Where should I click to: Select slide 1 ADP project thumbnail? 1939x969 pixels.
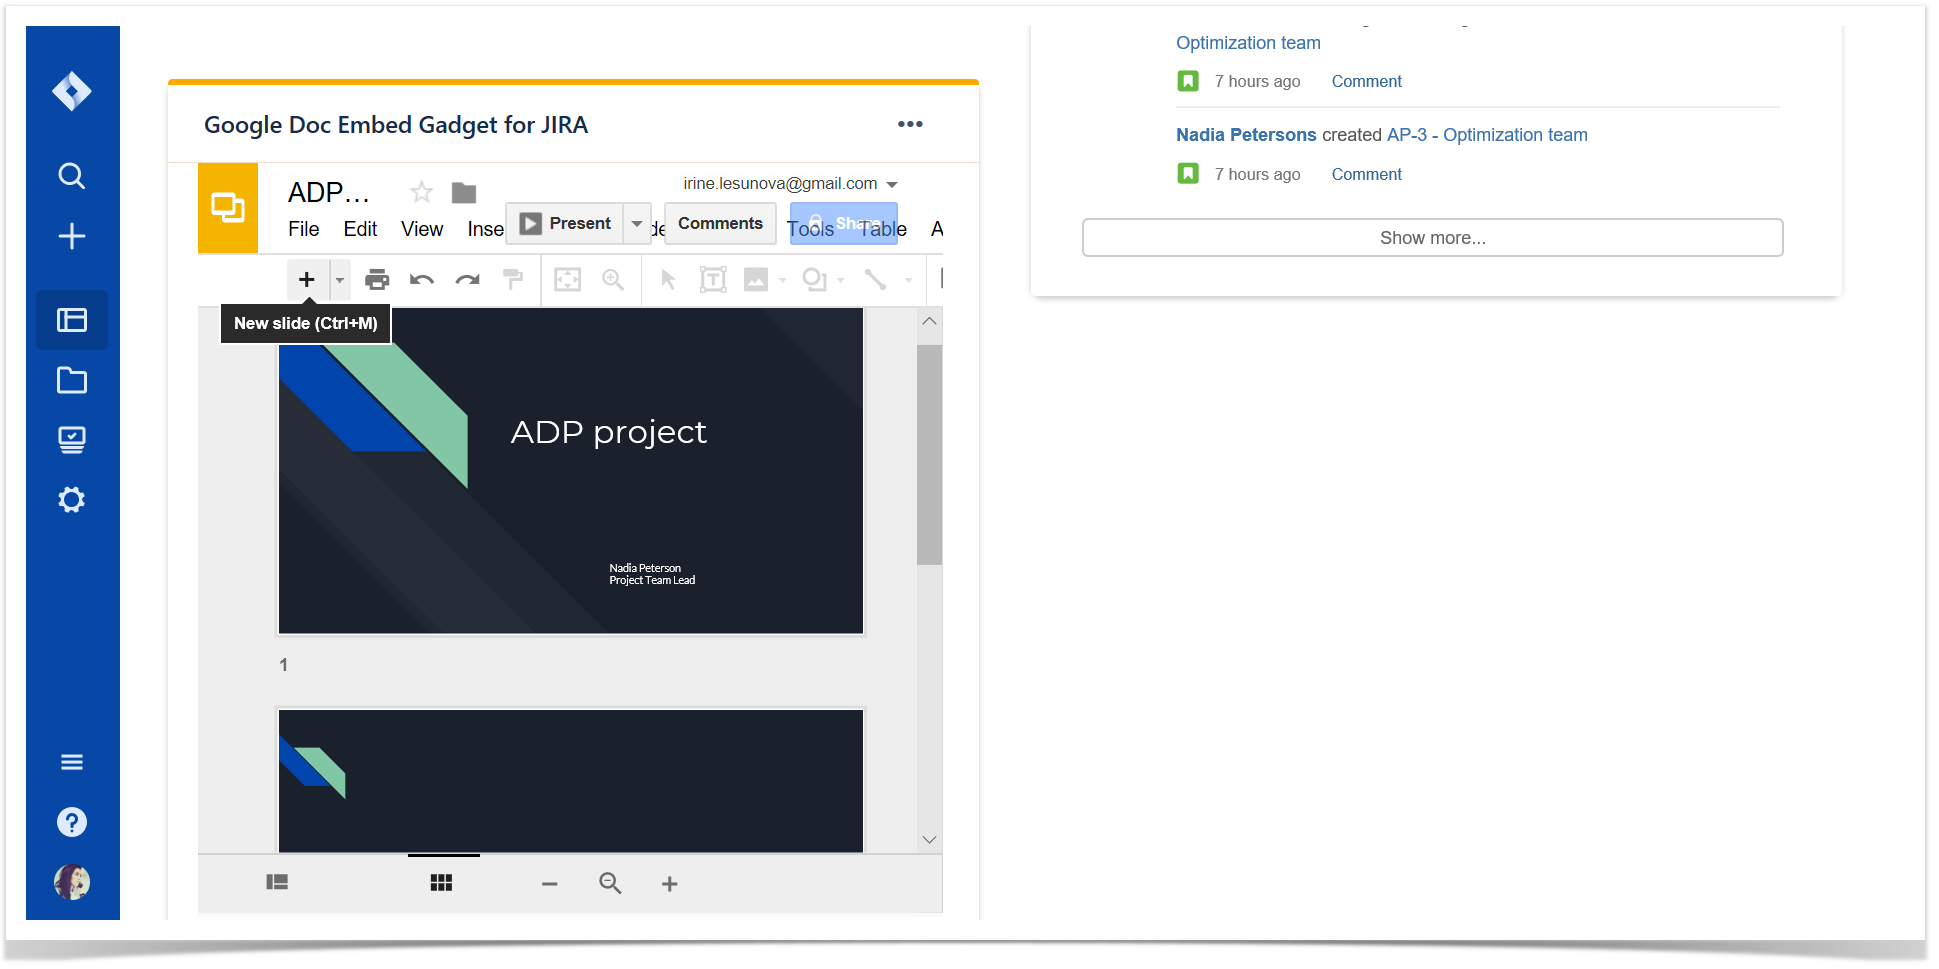click(571, 471)
